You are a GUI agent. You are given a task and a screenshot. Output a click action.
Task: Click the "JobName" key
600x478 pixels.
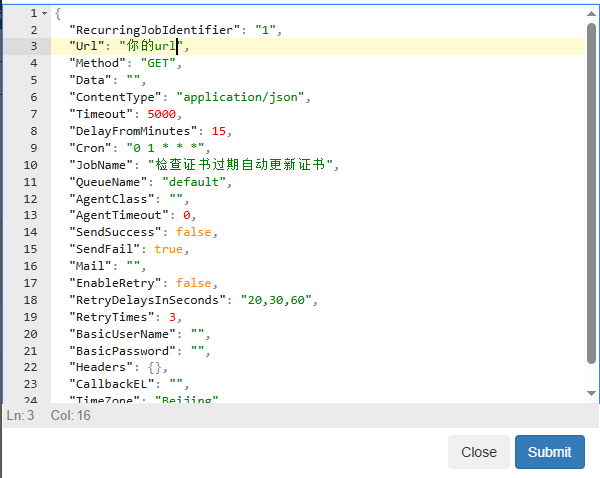(x=101, y=165)
